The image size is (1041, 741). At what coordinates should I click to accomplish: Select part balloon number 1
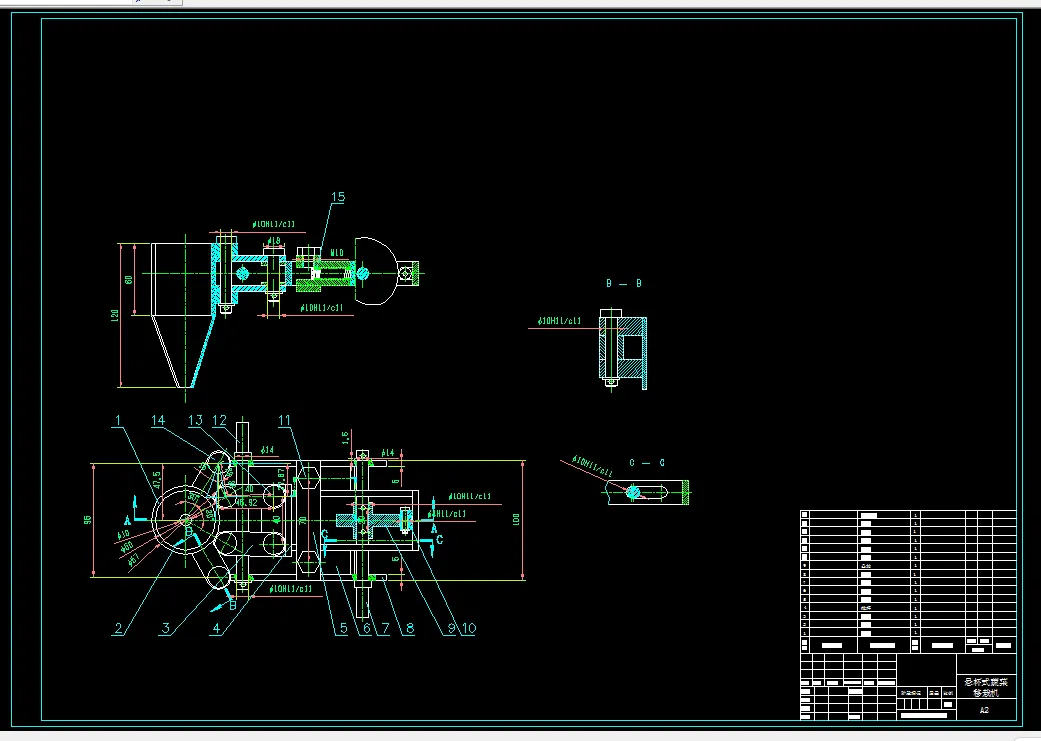pos(118,420)
